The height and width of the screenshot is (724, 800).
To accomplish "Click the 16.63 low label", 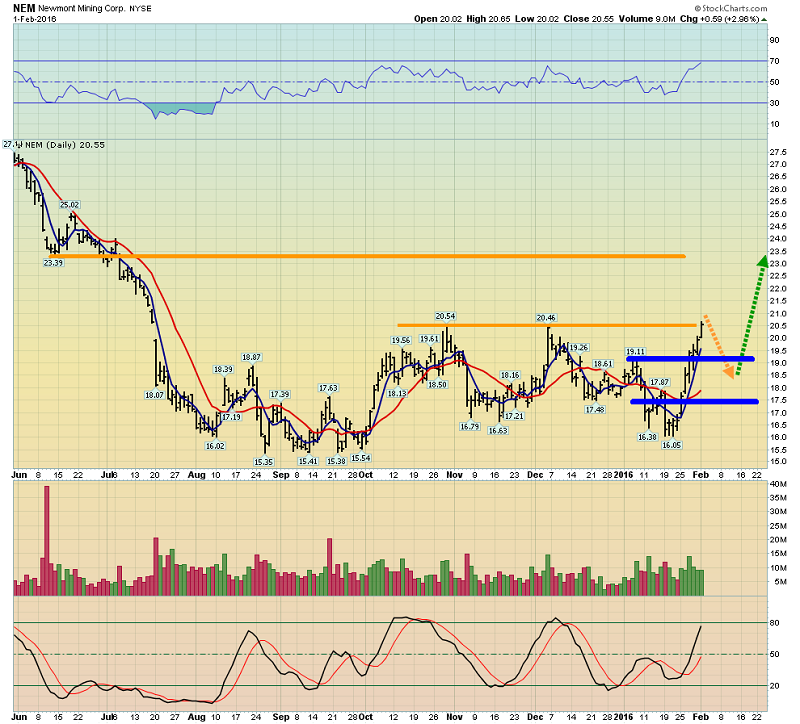I will pyautogui.click(x=497, y=431).
